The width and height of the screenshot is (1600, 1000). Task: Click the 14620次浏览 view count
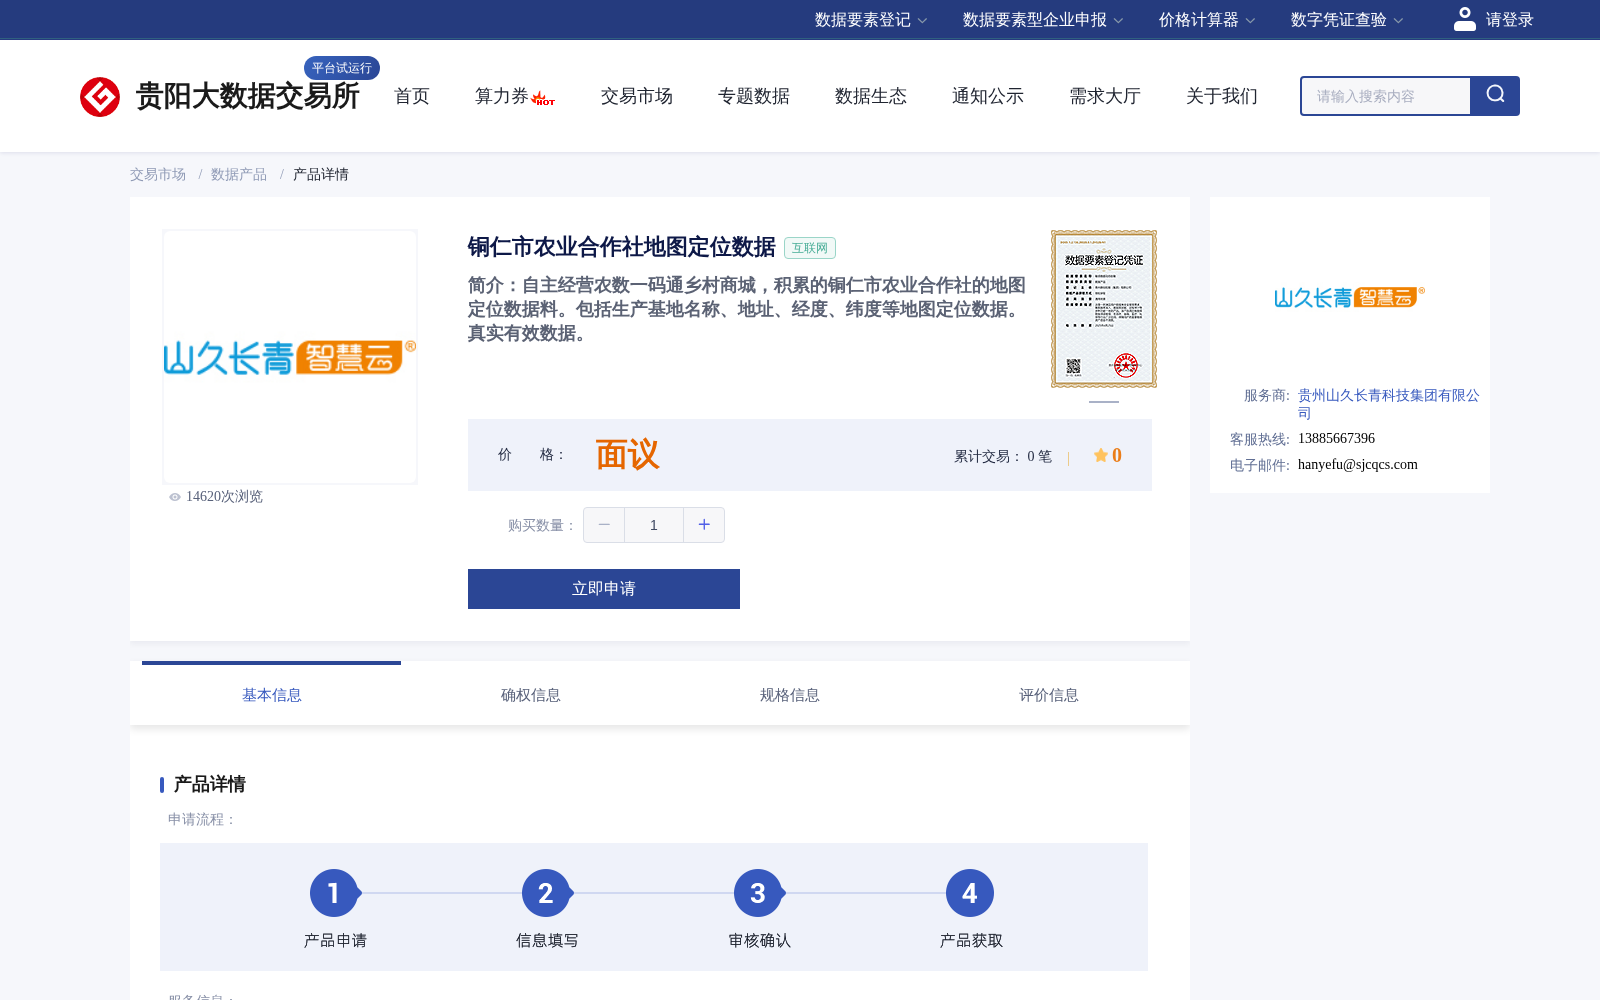point(224,497)
